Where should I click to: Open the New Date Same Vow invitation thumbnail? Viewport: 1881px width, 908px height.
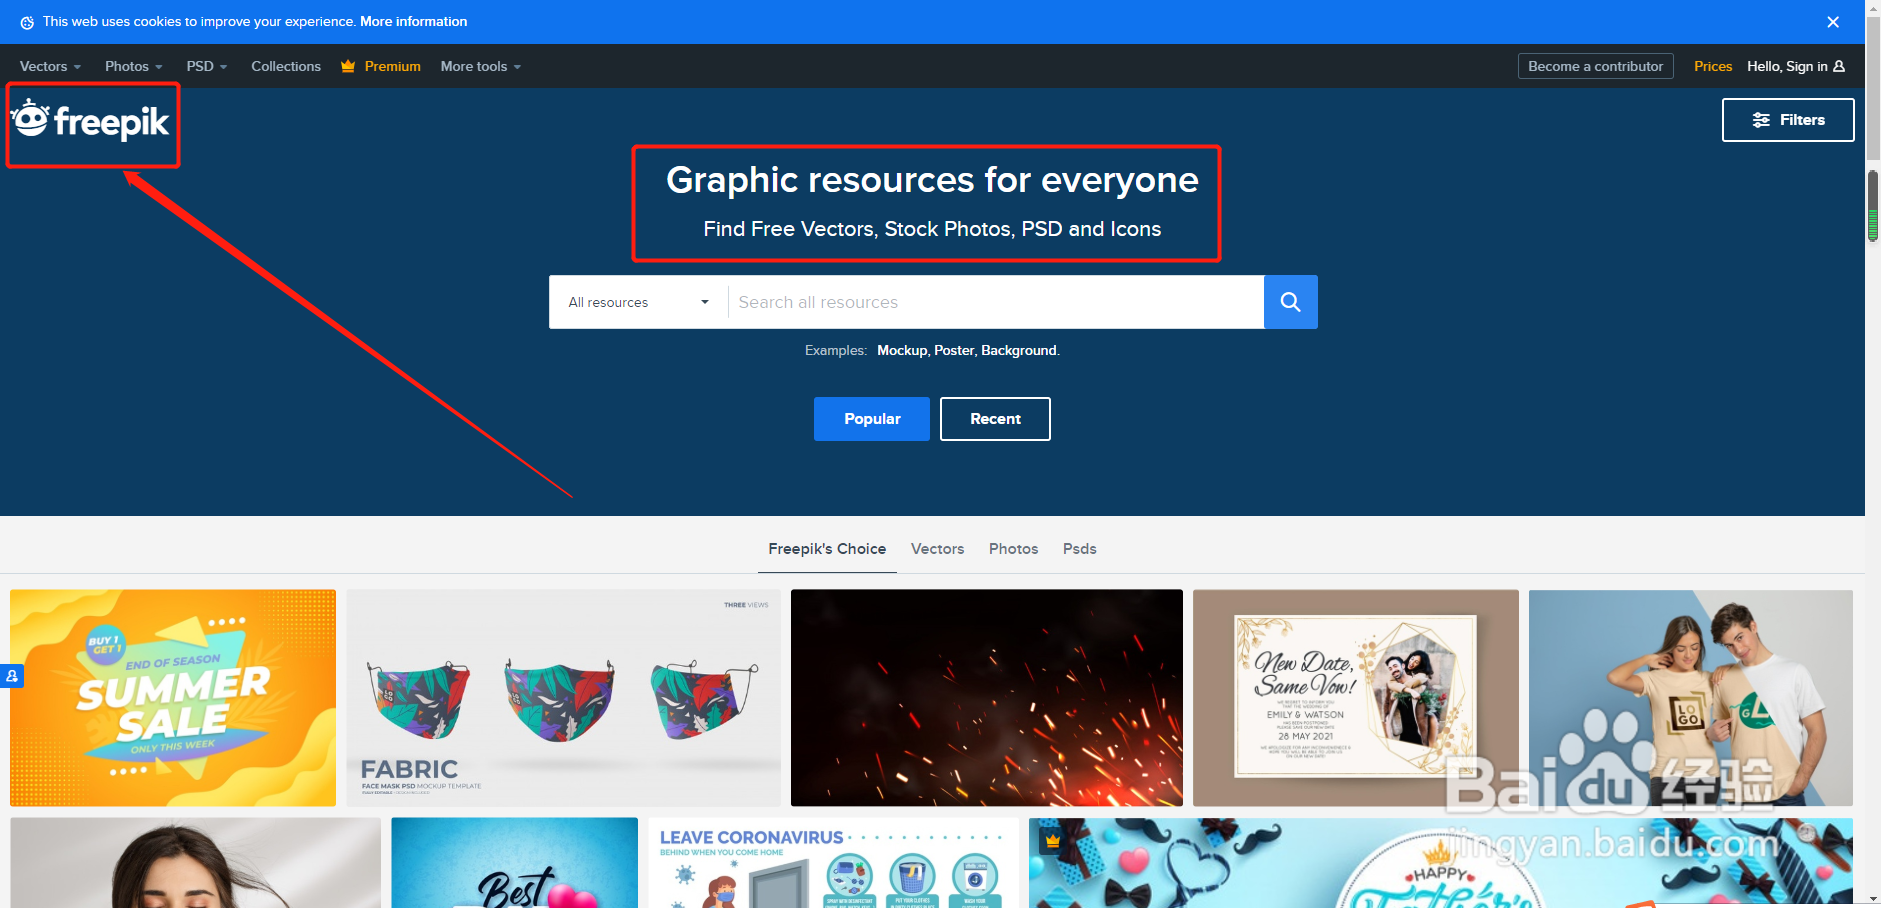pyautogui.click(x=1356, y=698)
